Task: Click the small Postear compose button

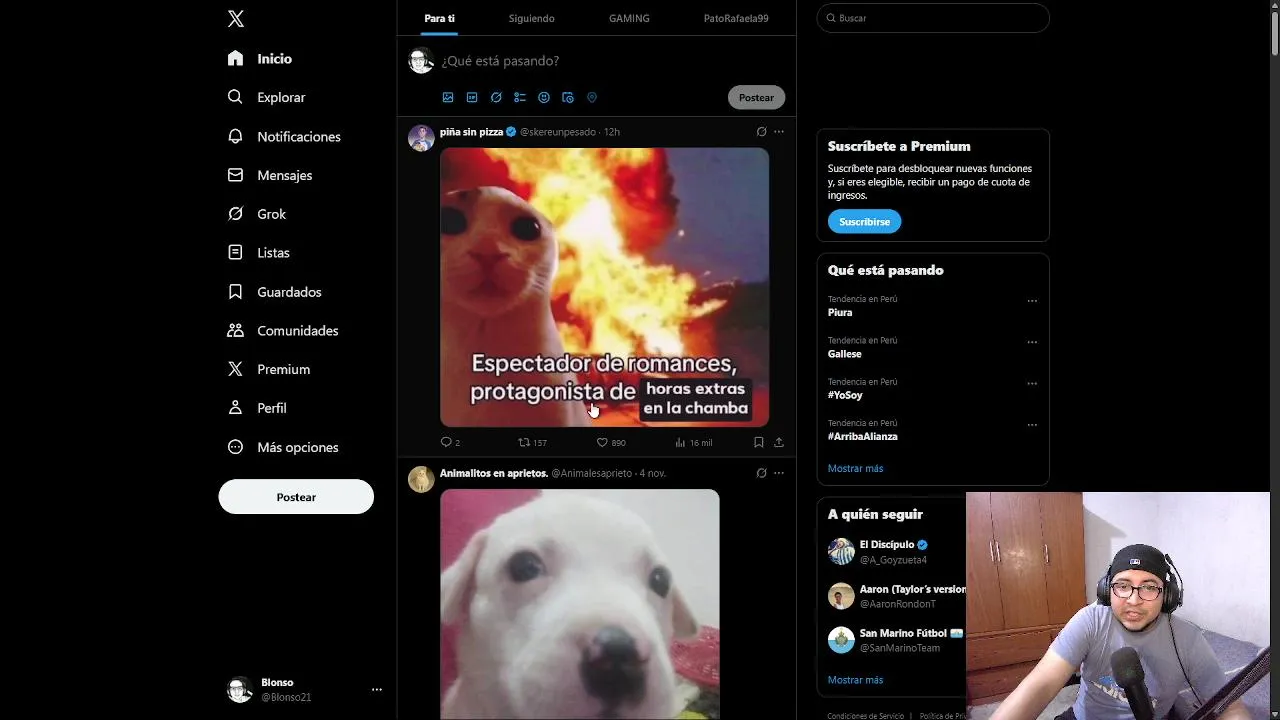Action: [x=756, y=97]
